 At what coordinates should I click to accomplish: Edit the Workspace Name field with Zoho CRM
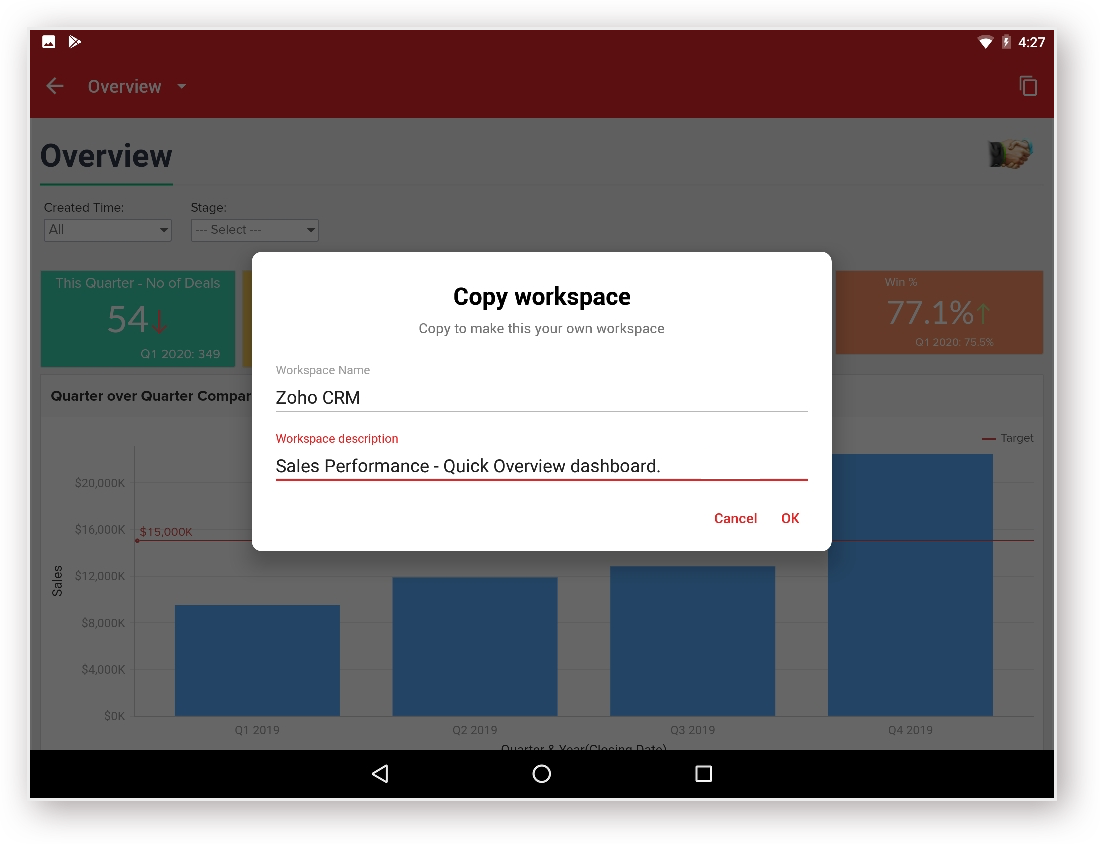(542, 398)
